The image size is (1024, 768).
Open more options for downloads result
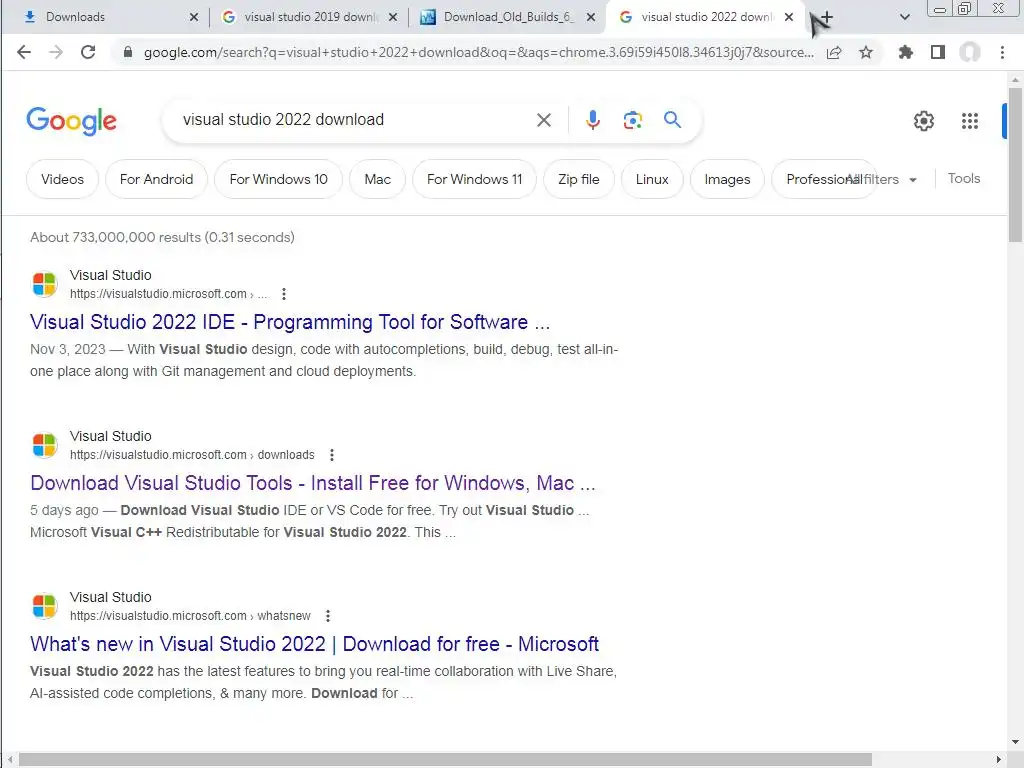click(332, 455)
